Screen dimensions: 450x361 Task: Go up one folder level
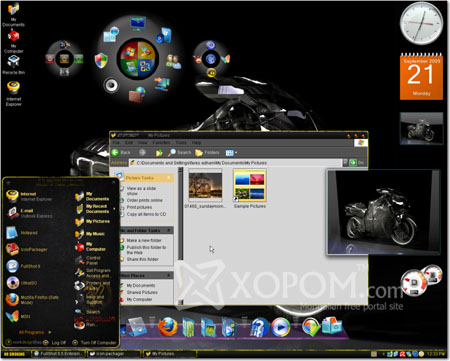point(159,152)
